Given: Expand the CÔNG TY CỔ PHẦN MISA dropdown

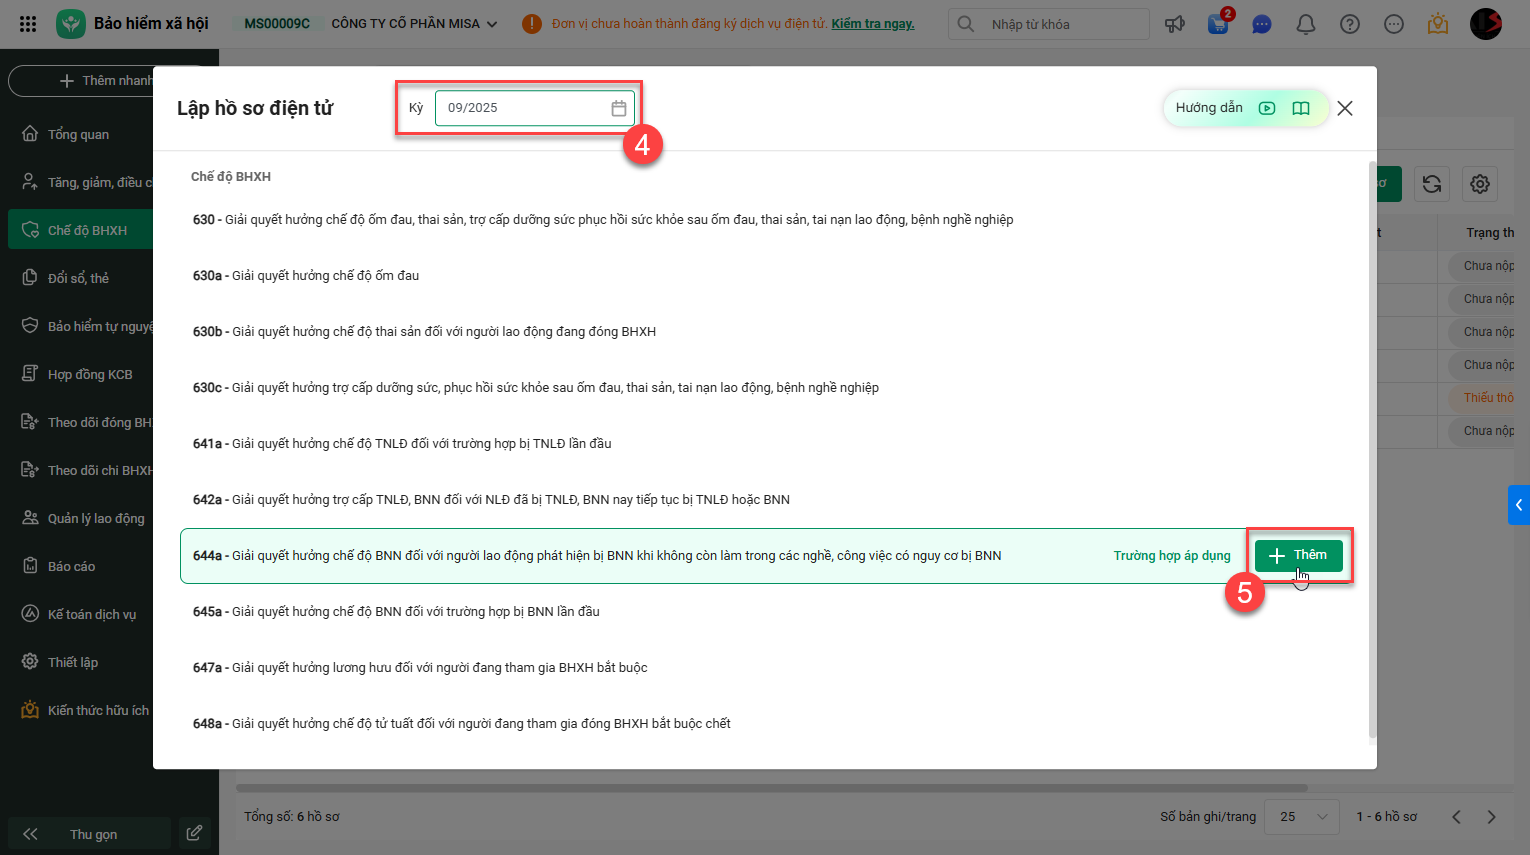Looking at the screenshot, I should 414,24.
